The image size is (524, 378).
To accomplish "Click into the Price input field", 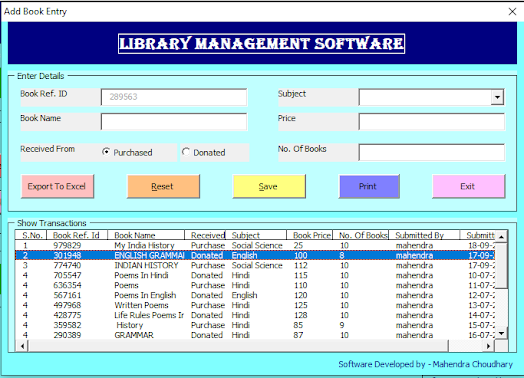I will [431, 122].
